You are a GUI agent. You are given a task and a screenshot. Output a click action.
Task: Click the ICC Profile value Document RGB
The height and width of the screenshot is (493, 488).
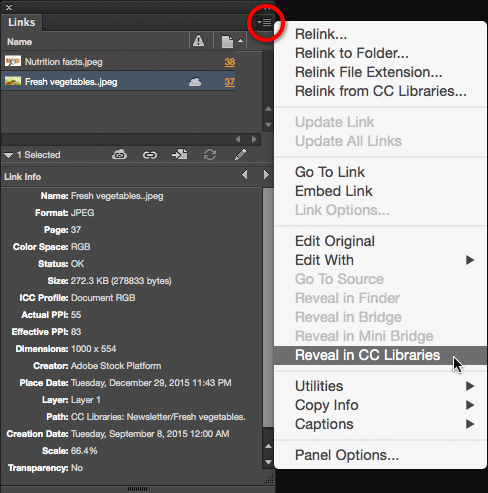click(103, 298)
